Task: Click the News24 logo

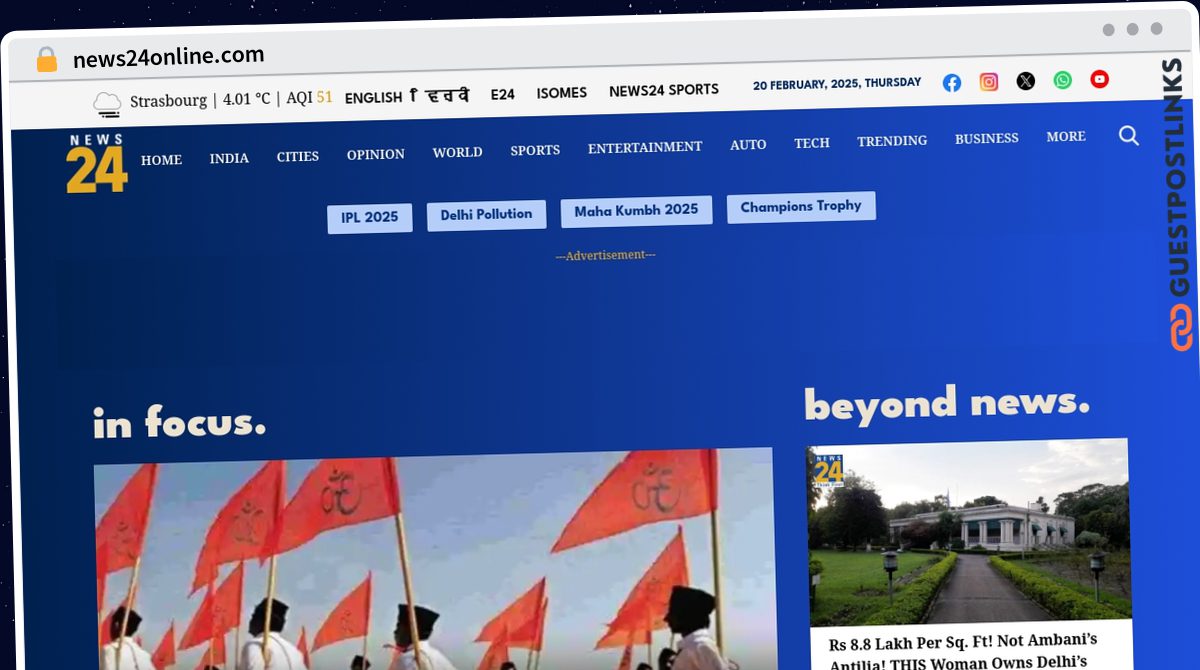Action: (x=97, y=163)
